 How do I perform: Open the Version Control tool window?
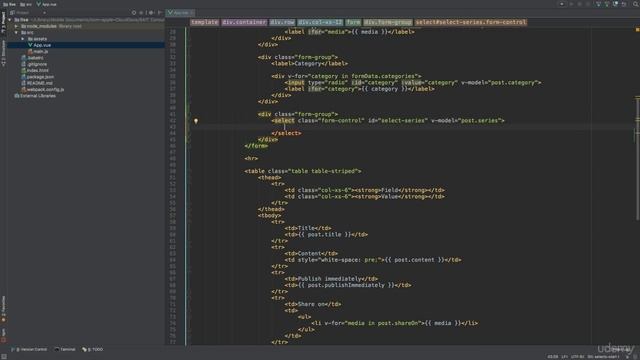[29, 349]
